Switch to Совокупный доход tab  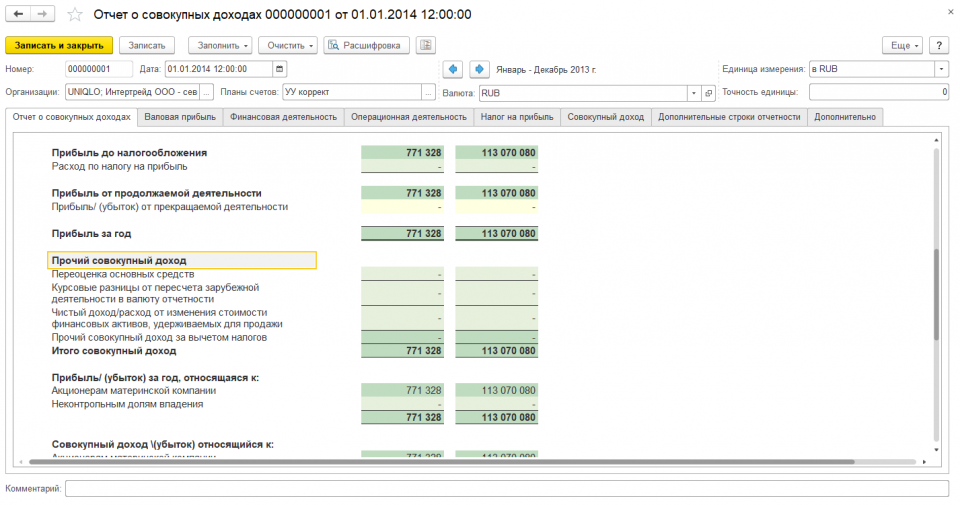[606, 117]
